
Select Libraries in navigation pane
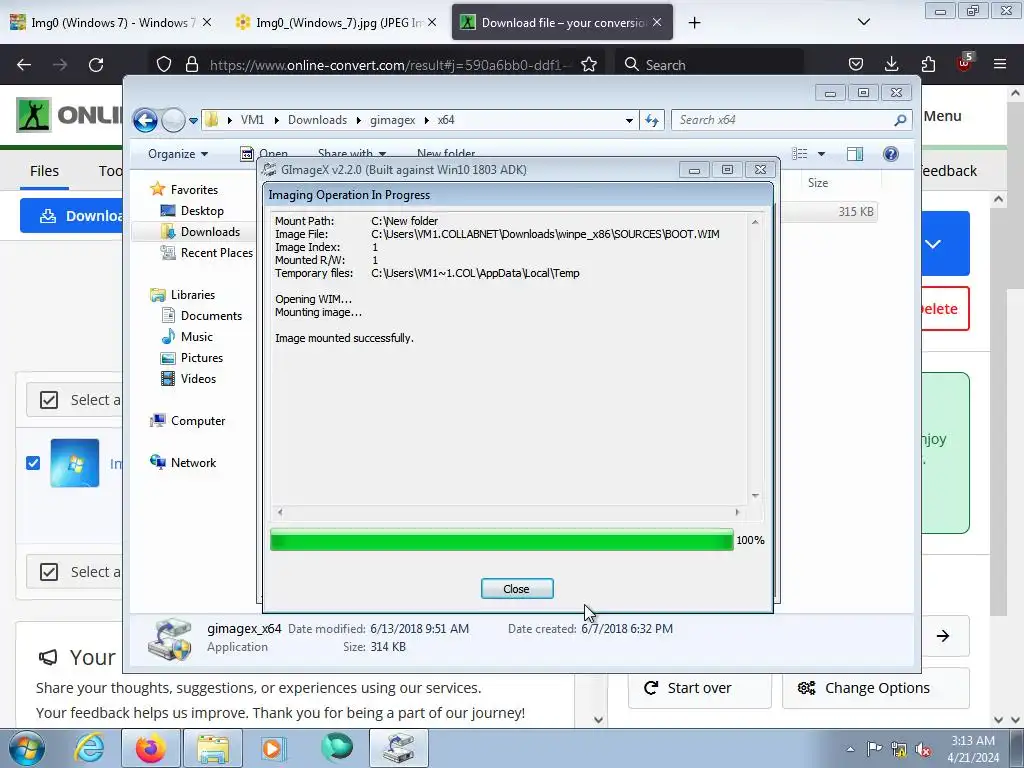[193, 295]
